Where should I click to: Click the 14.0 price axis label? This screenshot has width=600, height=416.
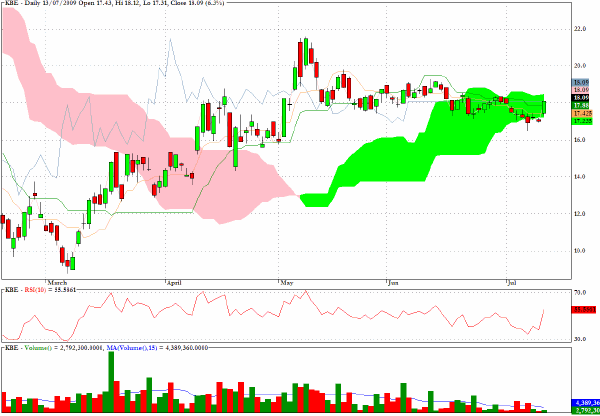point(579,176)
